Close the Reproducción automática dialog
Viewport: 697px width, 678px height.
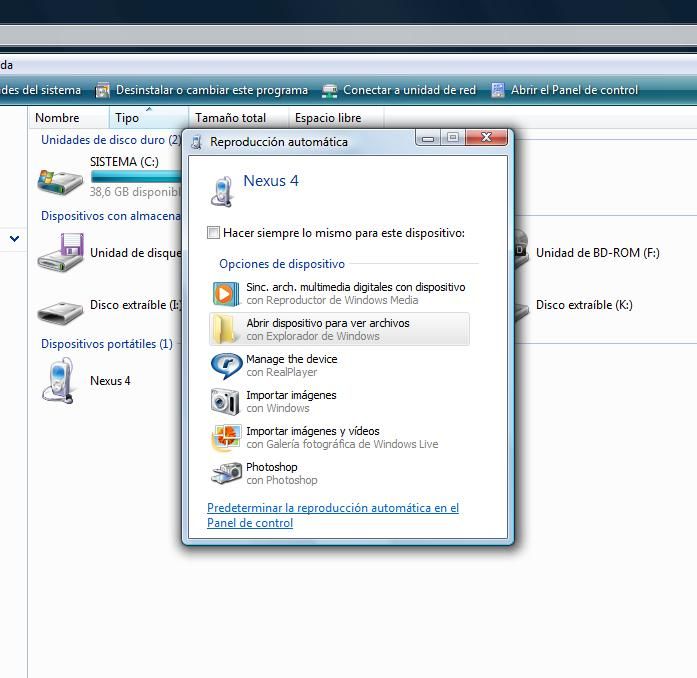coord(486,137)
